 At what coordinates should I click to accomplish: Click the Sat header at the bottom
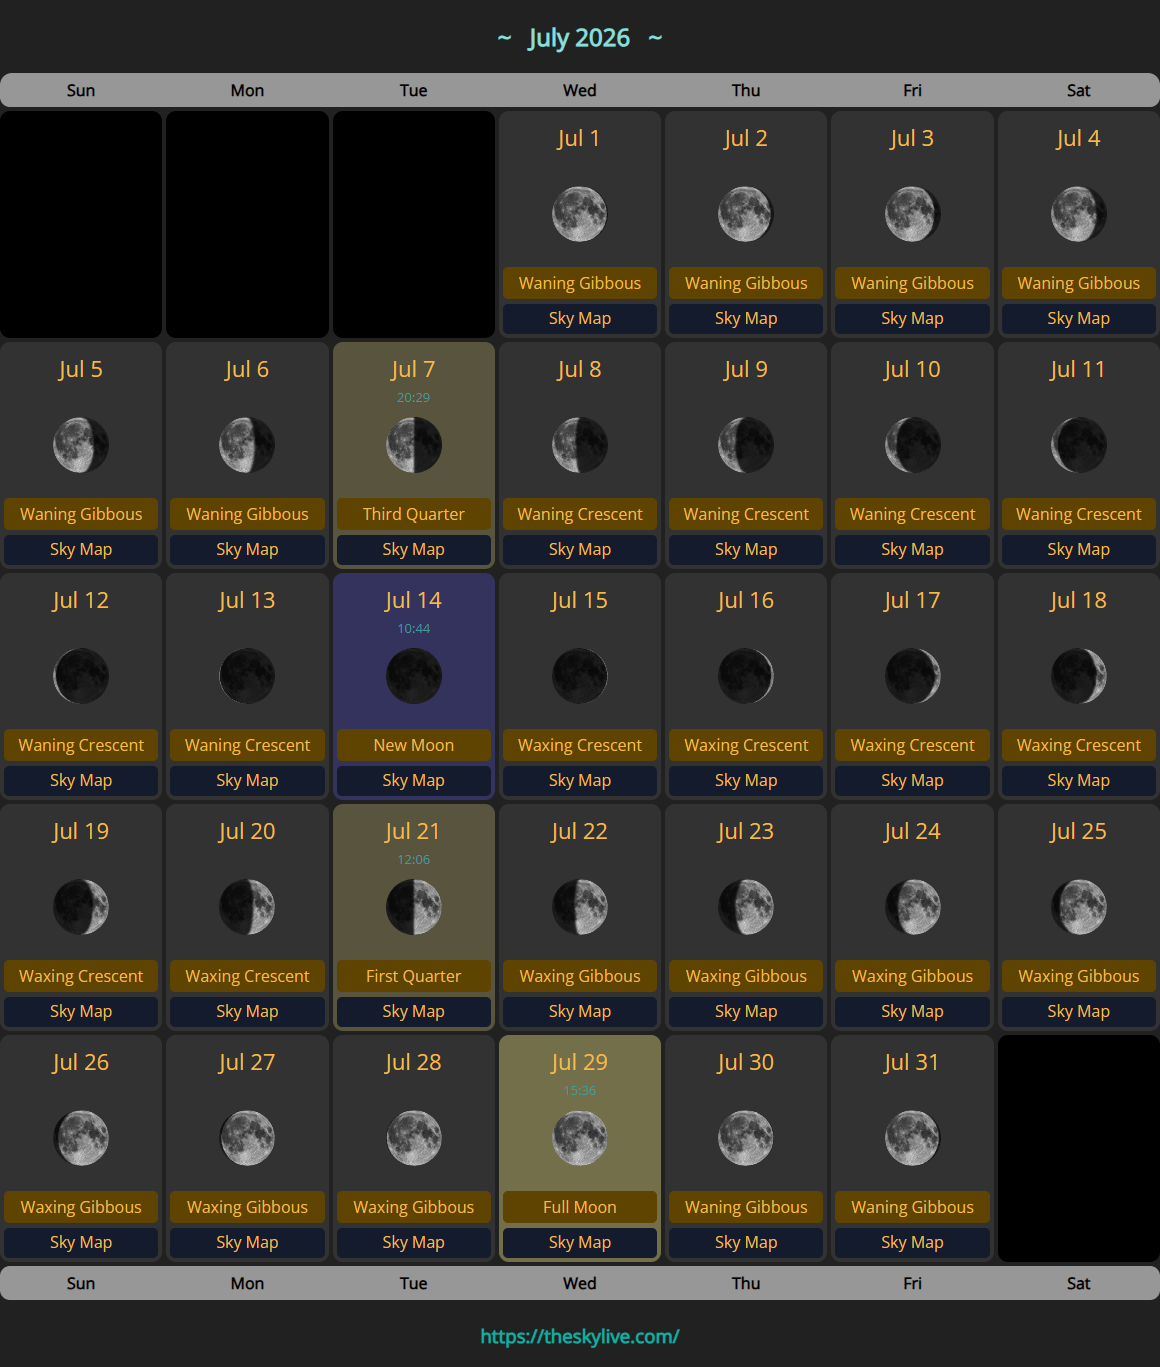[x=1078, y=1283]
